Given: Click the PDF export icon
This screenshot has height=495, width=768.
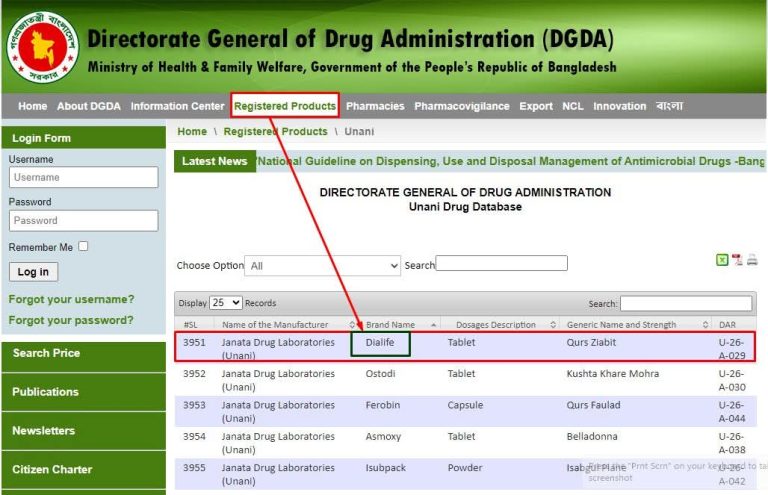Looking at the screenshot, I should pos(737,260).
